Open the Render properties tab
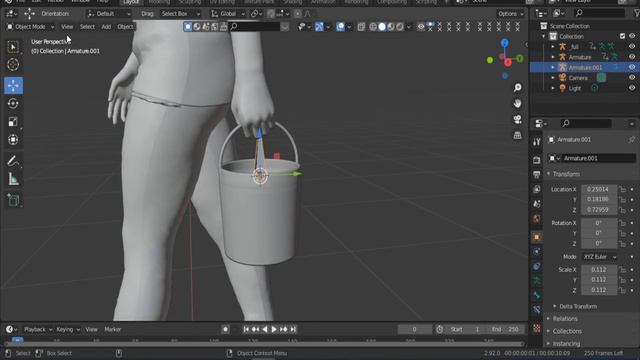Viewport: 640px width, 360px height. [536, 160]
